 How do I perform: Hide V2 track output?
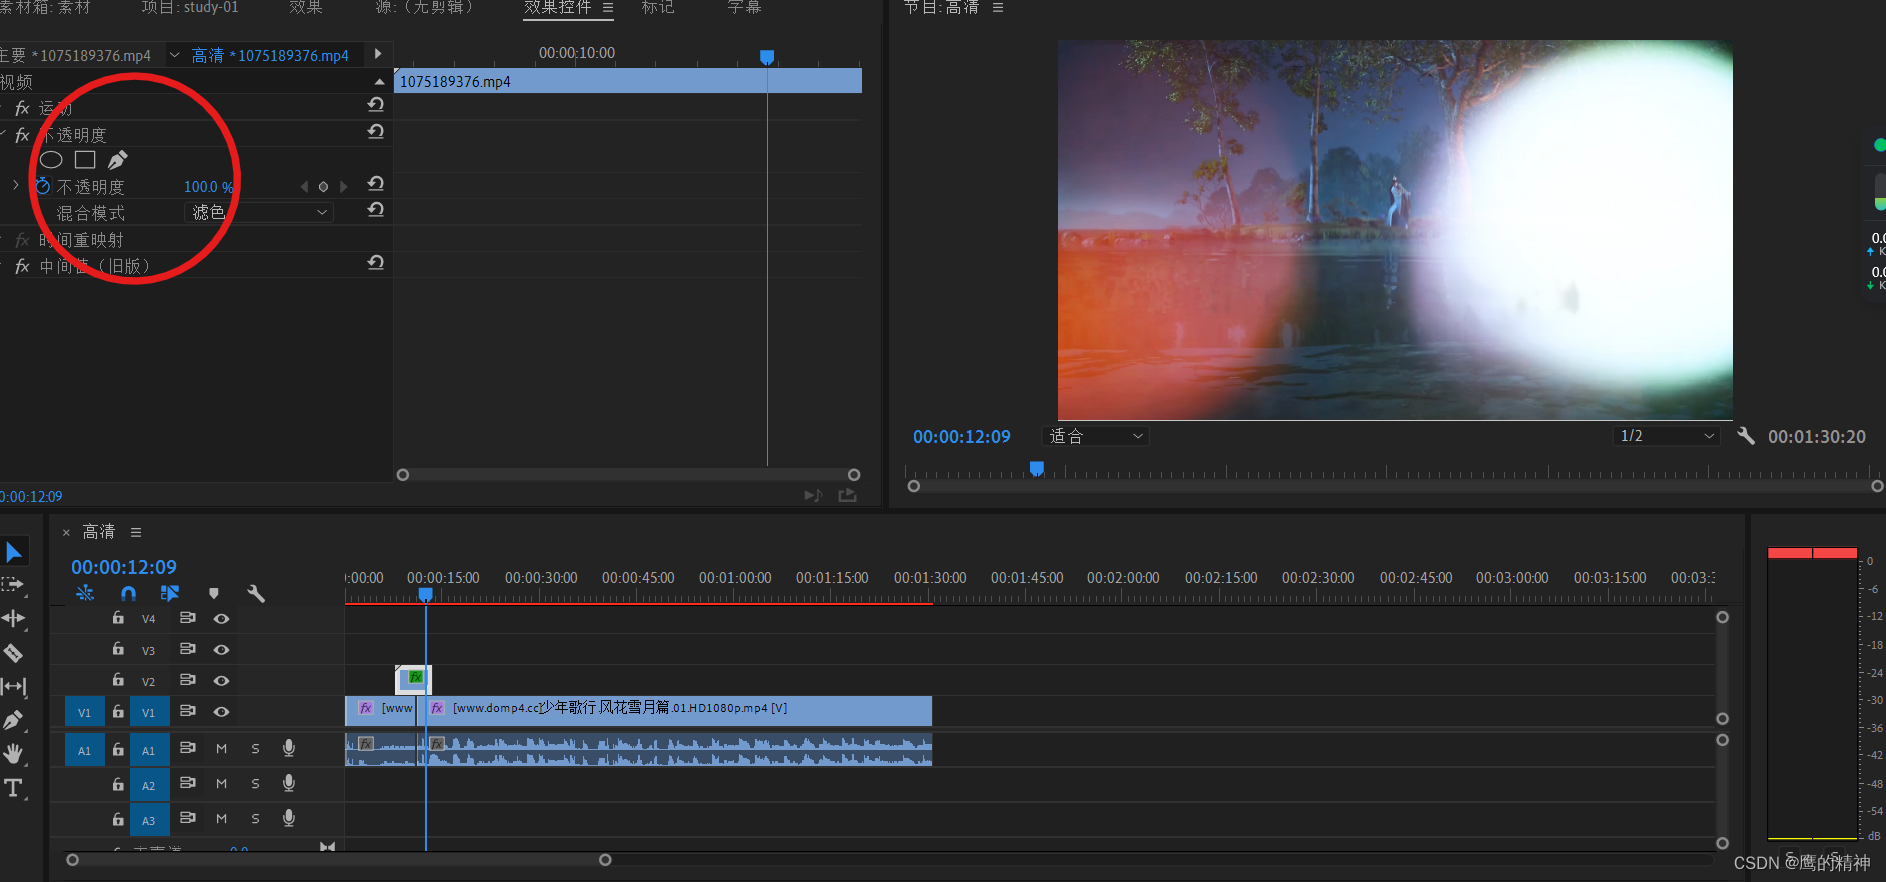click(222, 681)
